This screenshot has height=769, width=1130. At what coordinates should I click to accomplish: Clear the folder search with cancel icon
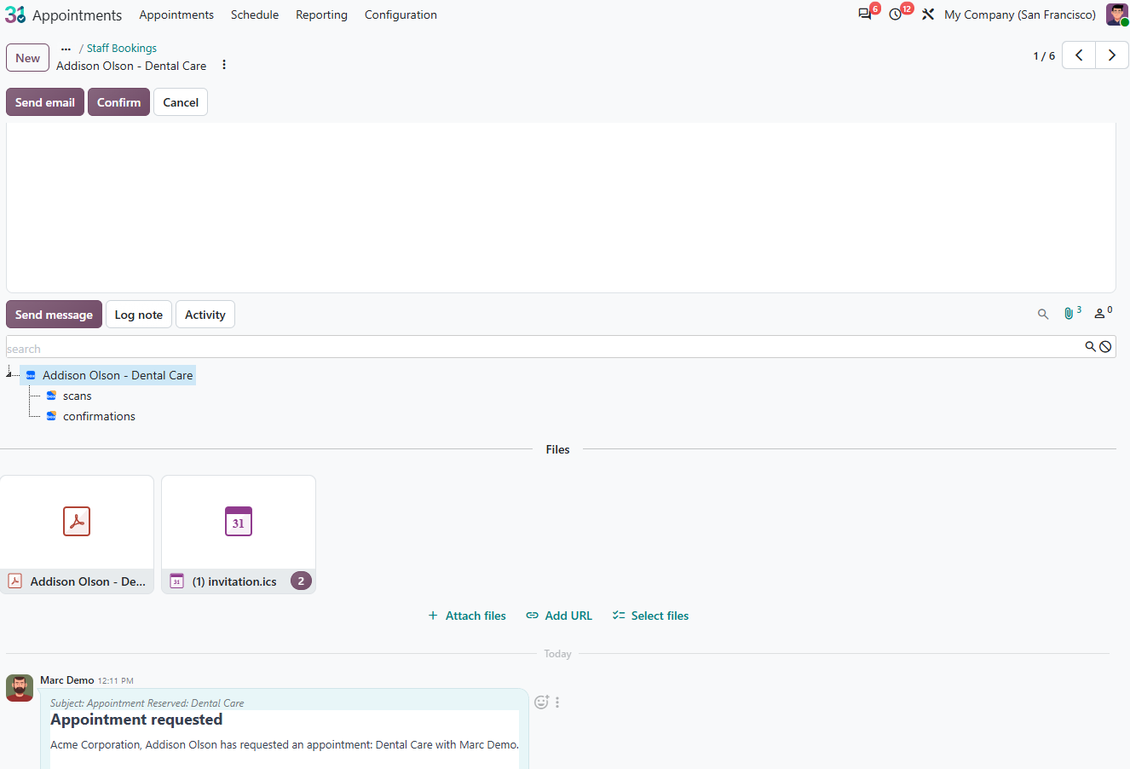1105,347
